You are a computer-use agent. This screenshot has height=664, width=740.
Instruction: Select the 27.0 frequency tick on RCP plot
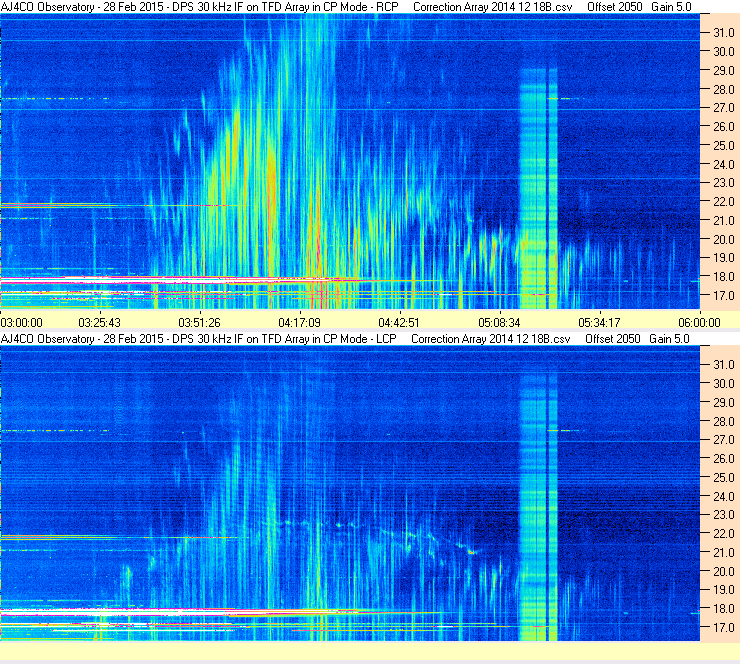point(724,108)
